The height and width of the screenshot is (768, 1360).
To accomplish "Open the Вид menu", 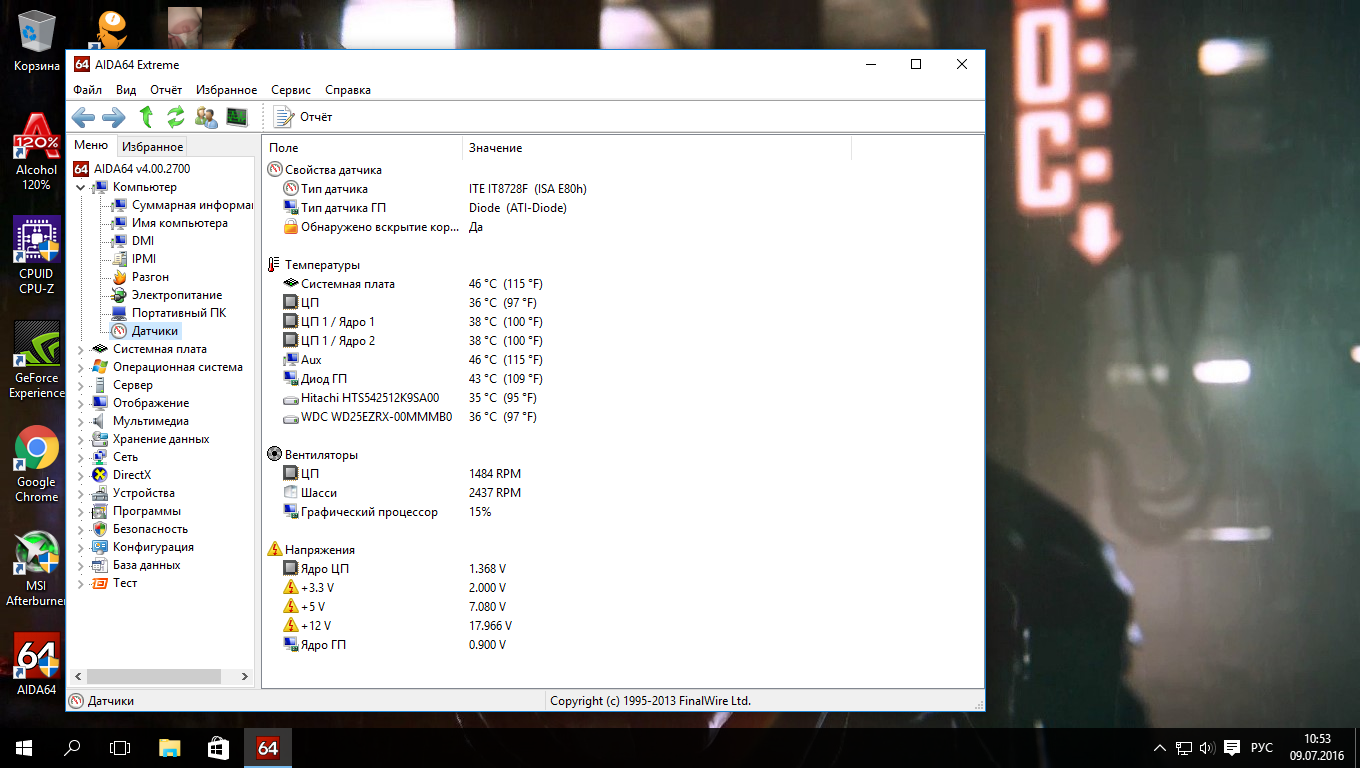I will point(126,90).
